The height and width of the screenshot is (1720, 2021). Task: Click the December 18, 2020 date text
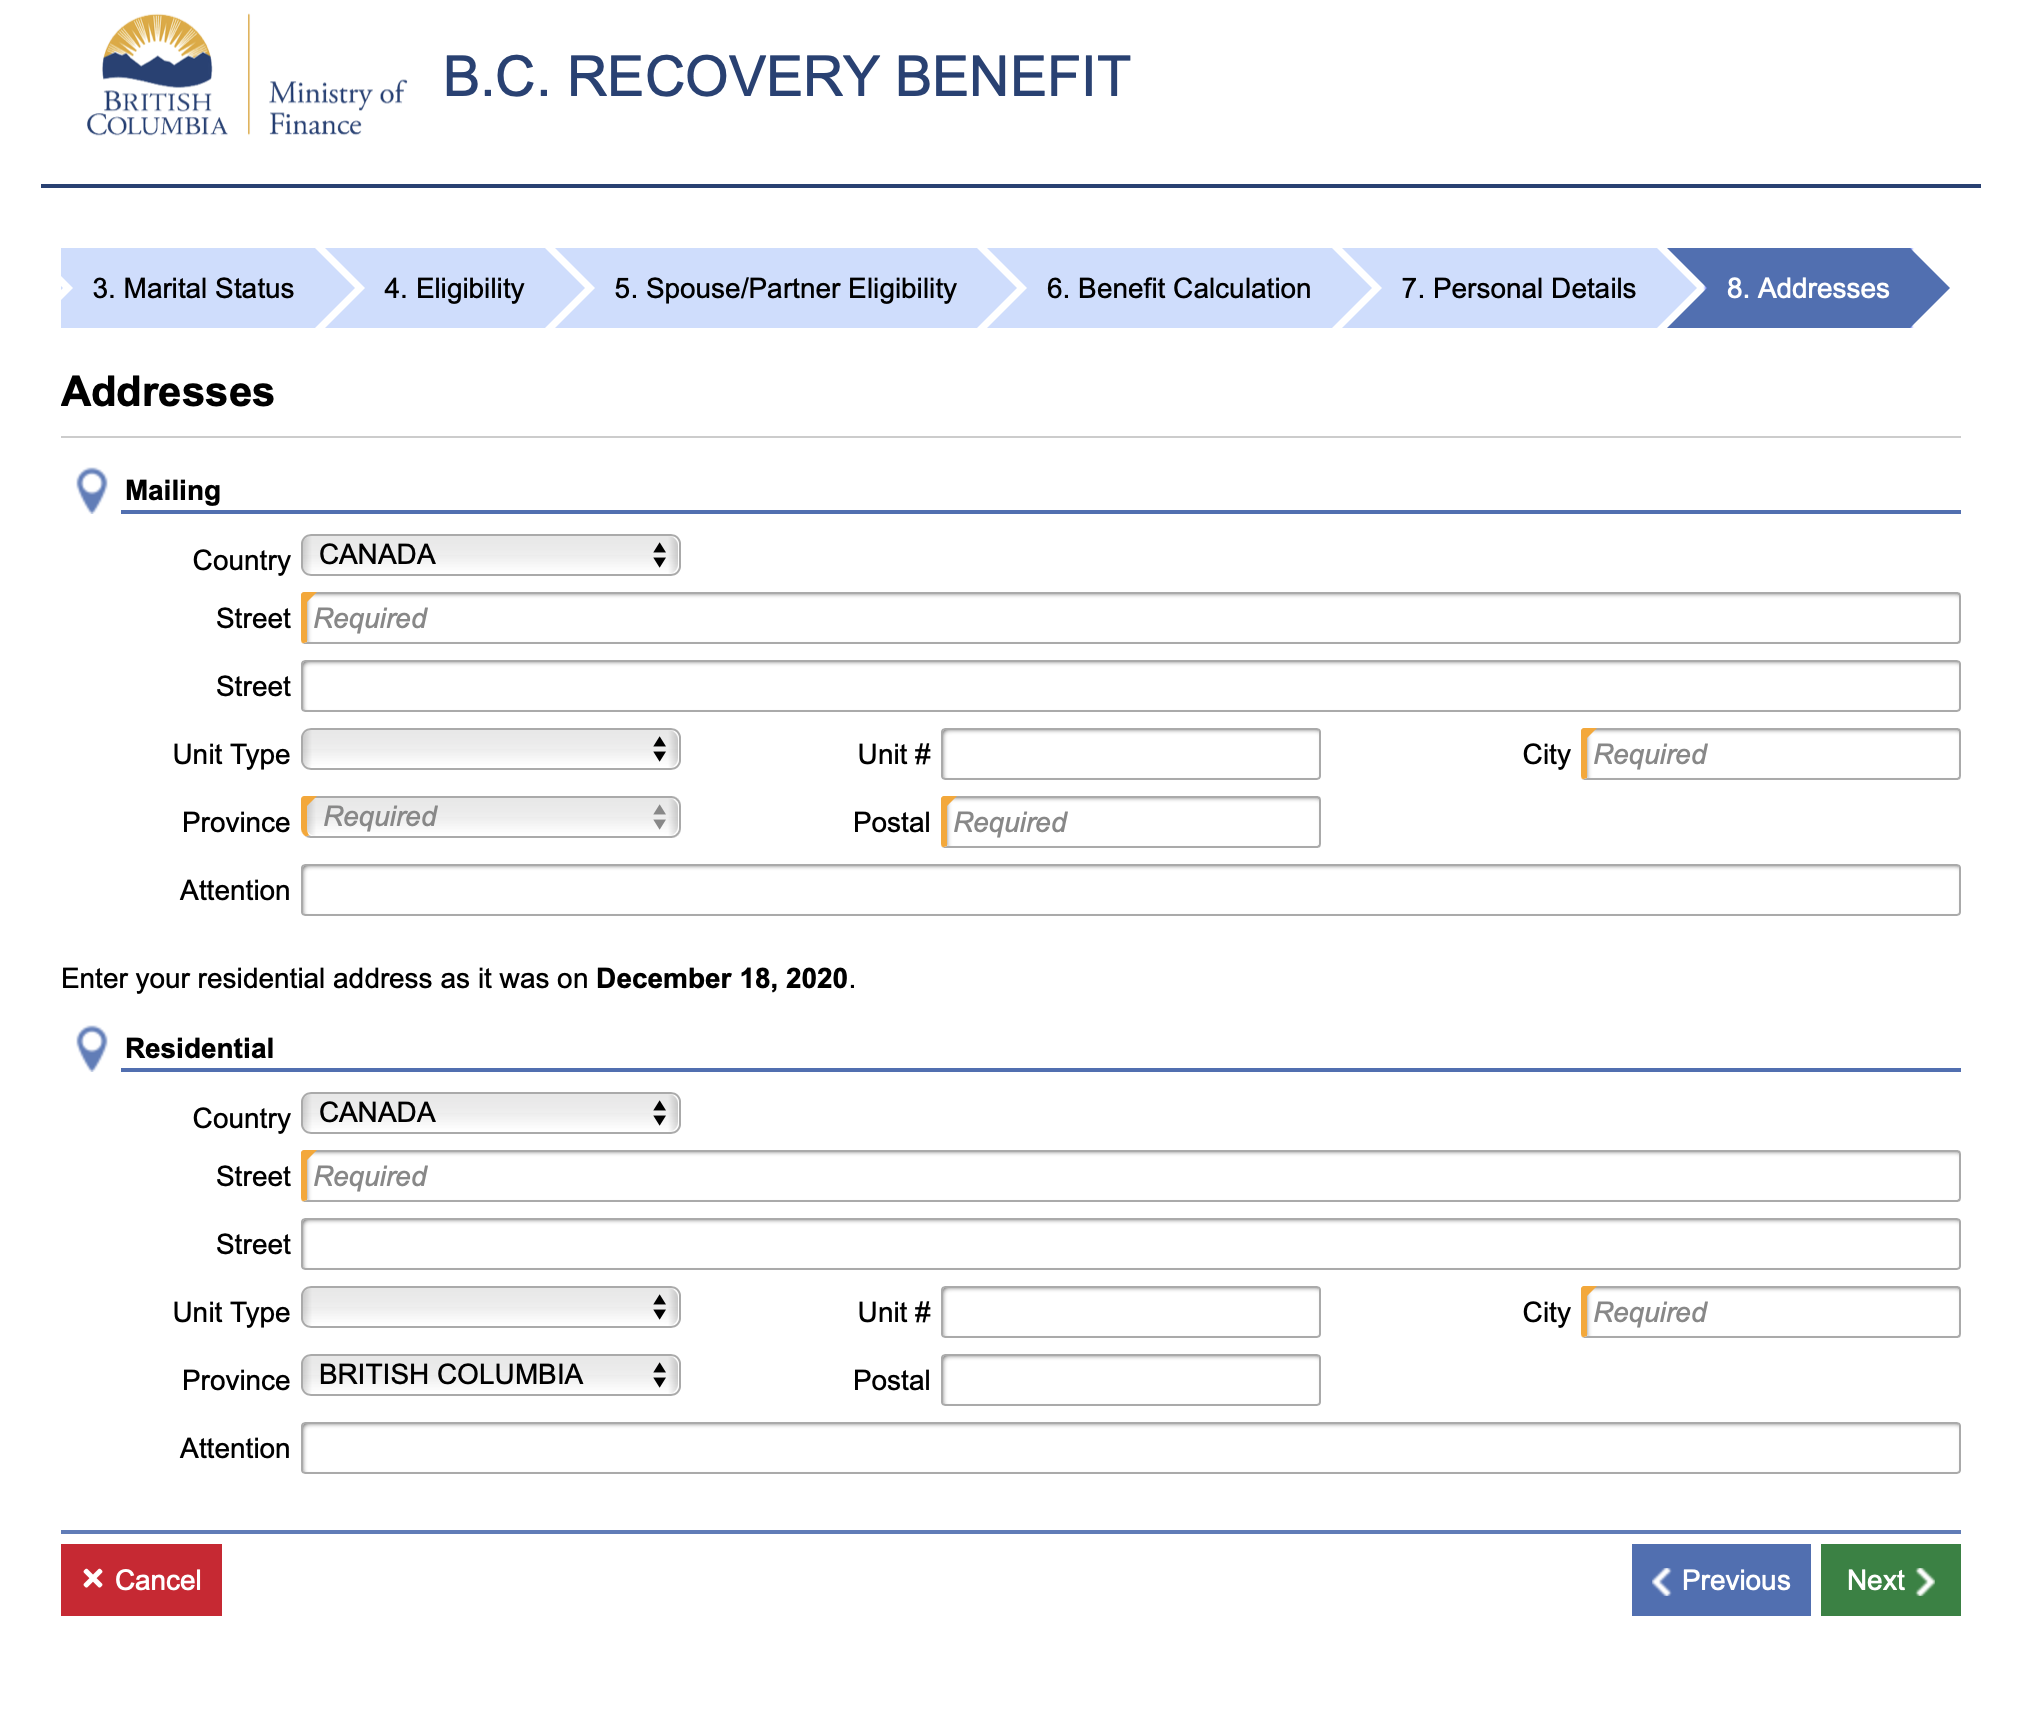tap(722, 978)
